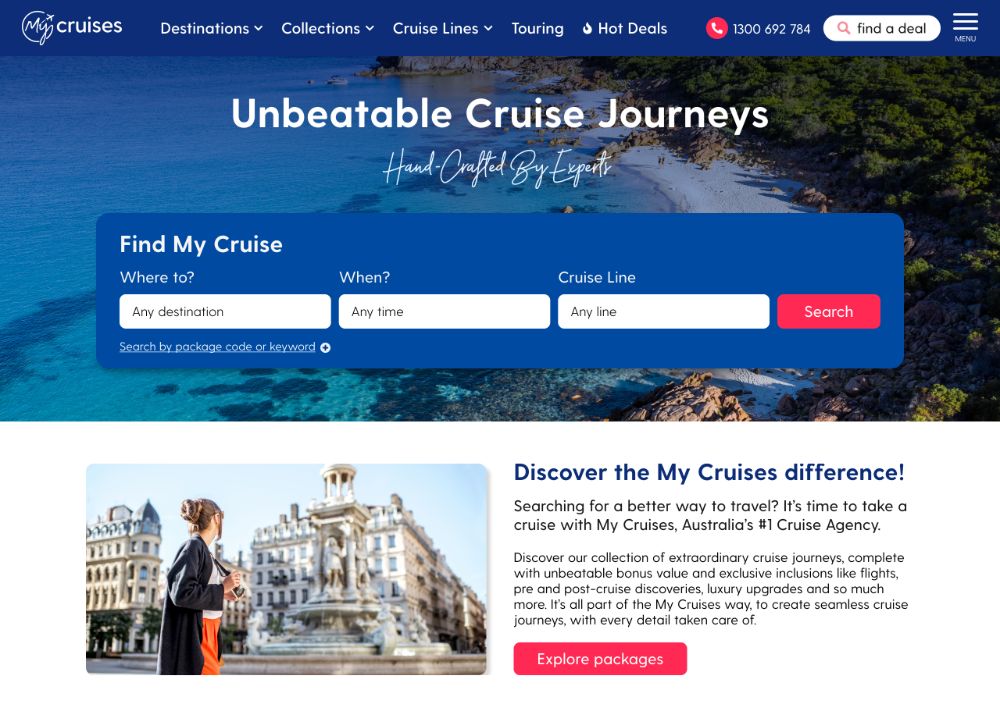
Task: Select the Any line cruise field
Action: (x=664, y=311)
